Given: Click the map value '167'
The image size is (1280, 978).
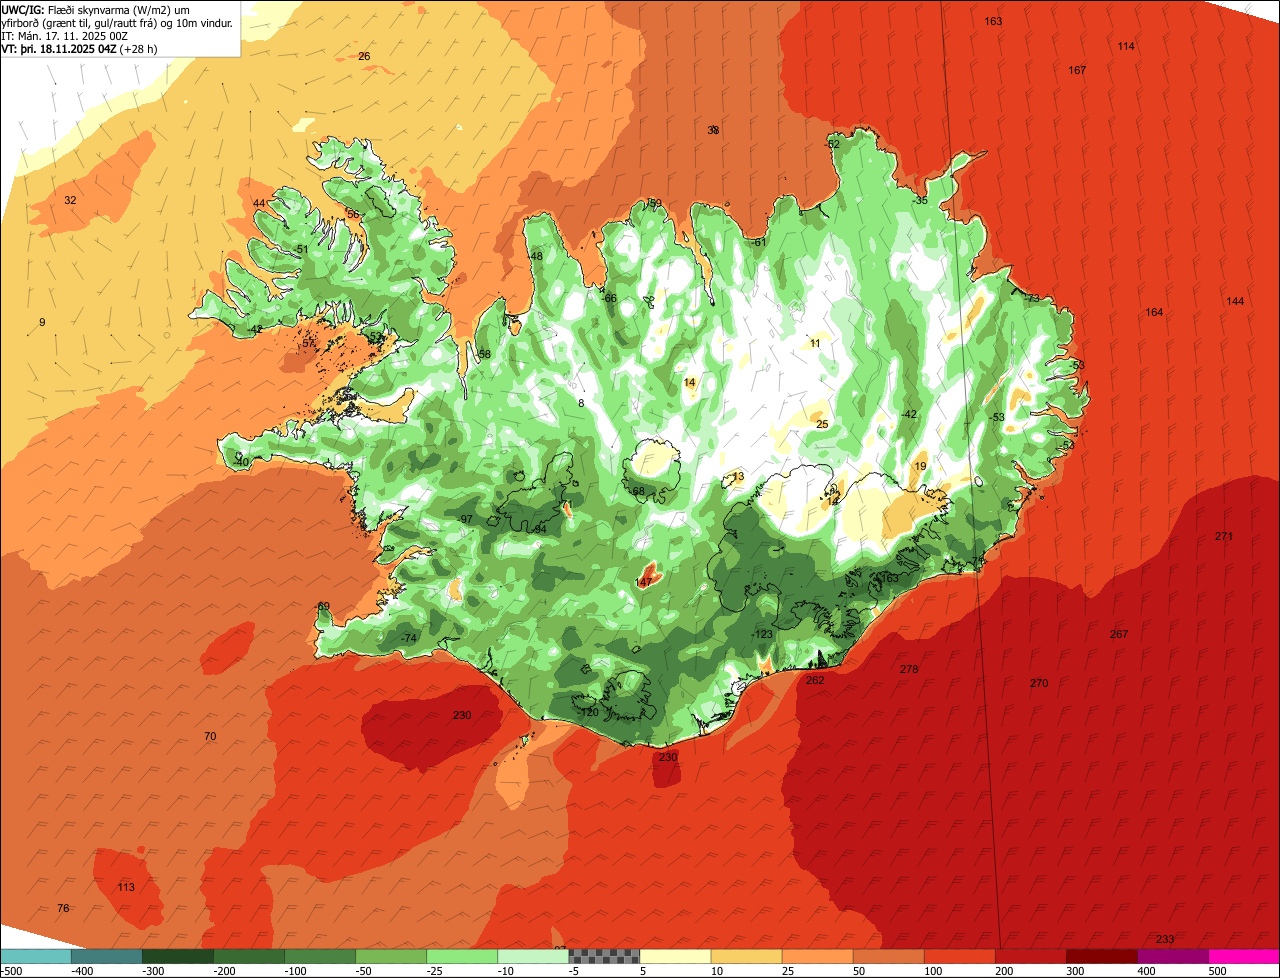Looking at the screenshot, I should (x=1077, y=71).
